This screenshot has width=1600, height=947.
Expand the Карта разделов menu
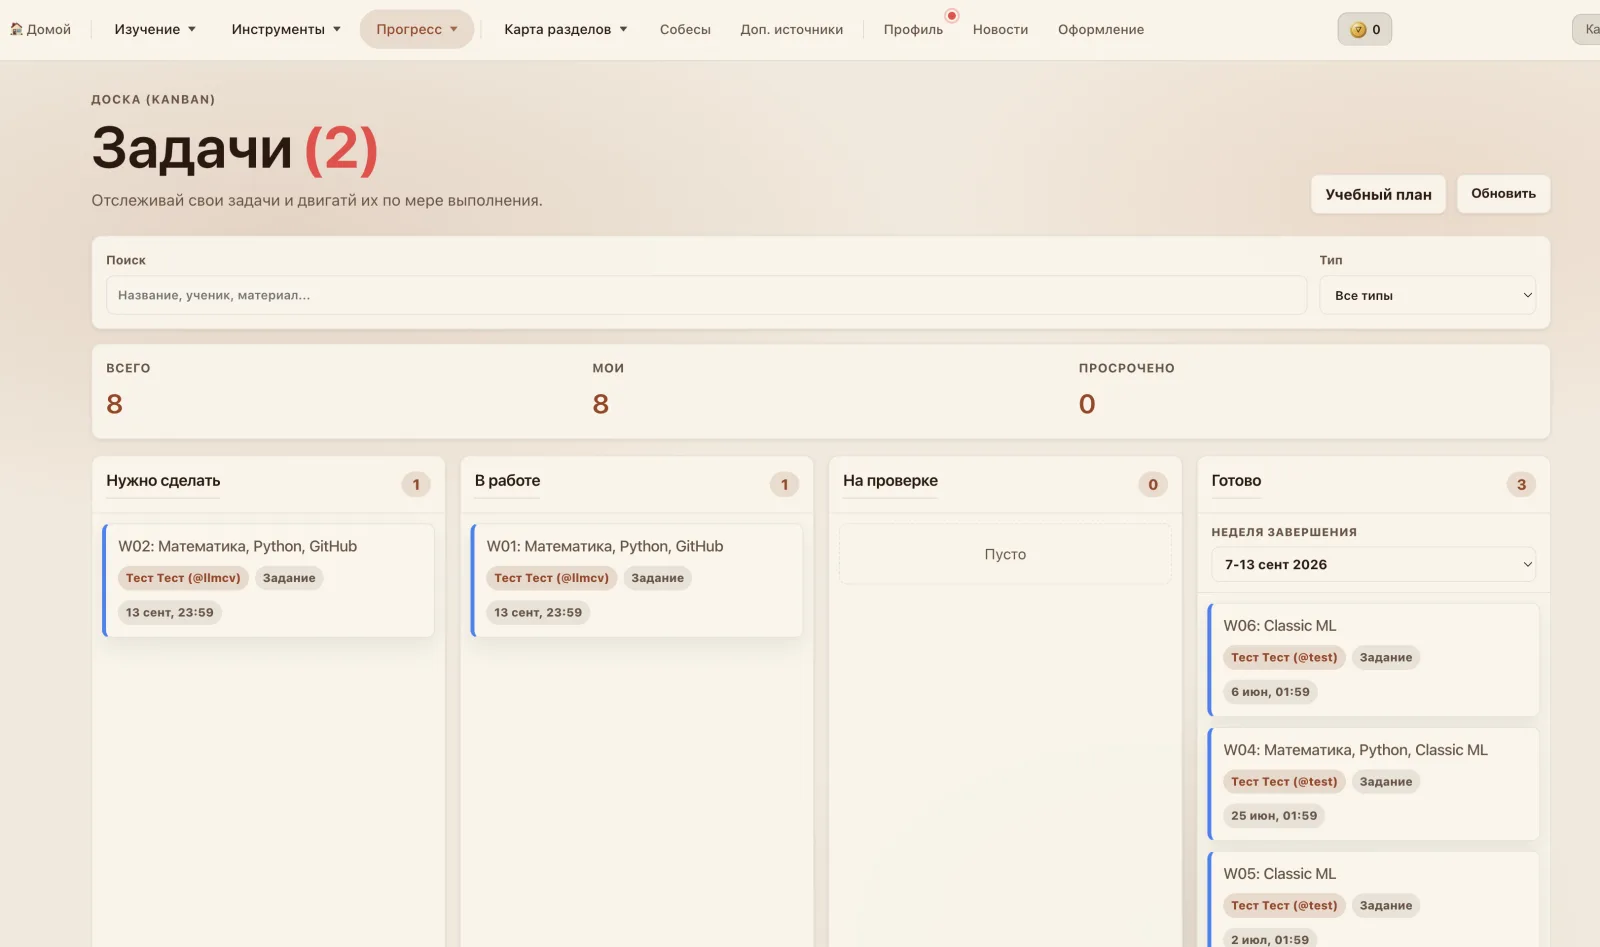(566, 29)
